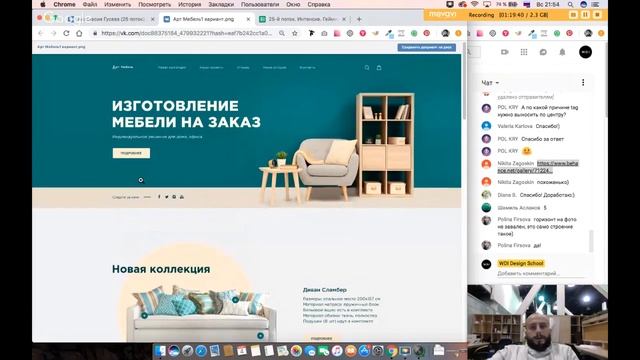This screenshot has width=640, height=360.
Task: Open the create-video camera icon in YouTube header
Action: (x=504, y=52)
